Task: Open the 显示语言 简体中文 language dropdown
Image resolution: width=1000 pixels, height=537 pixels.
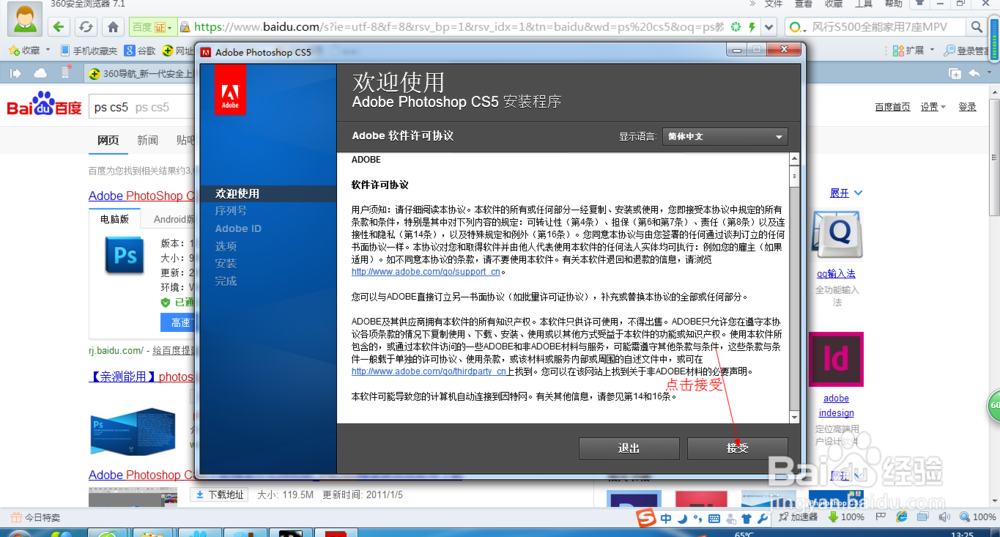Action: [x=725, y=136]
